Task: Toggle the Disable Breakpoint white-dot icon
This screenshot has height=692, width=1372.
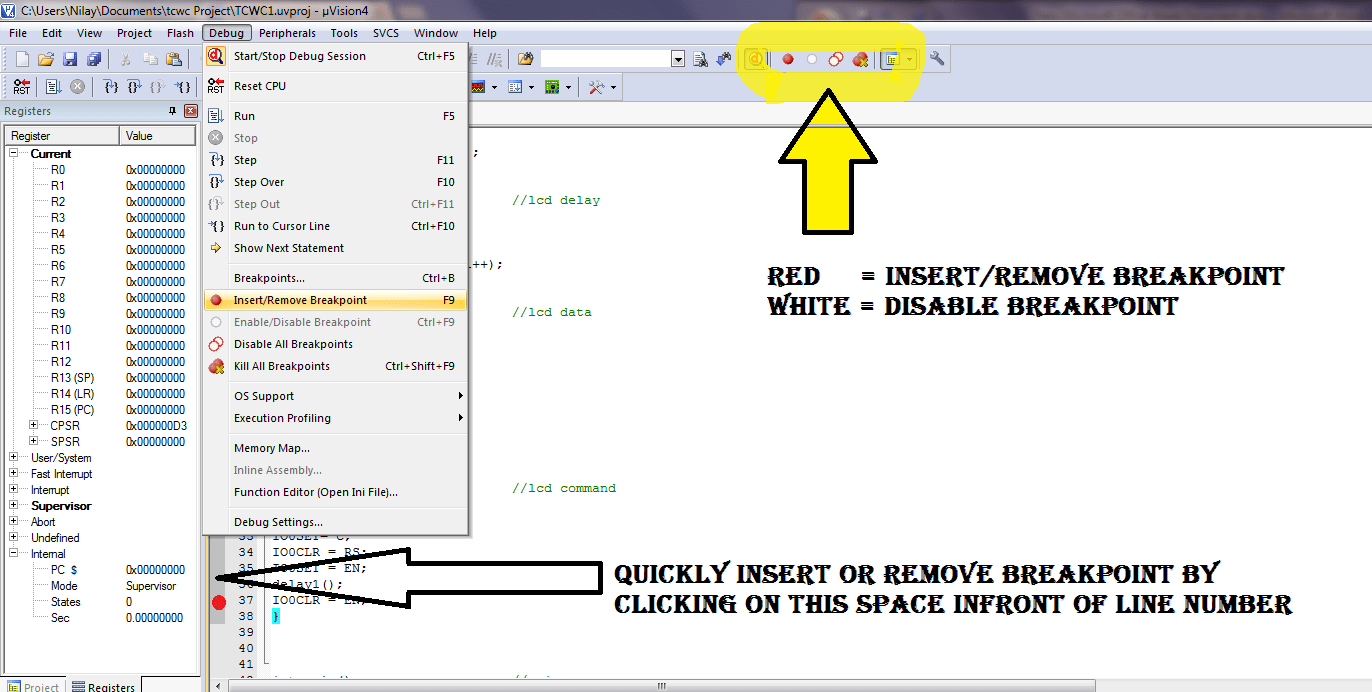Action: (811, 58)
